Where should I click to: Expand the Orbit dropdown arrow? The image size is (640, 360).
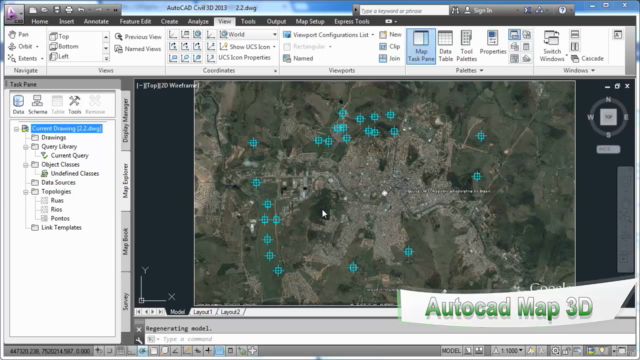click(x=37, y=47)
